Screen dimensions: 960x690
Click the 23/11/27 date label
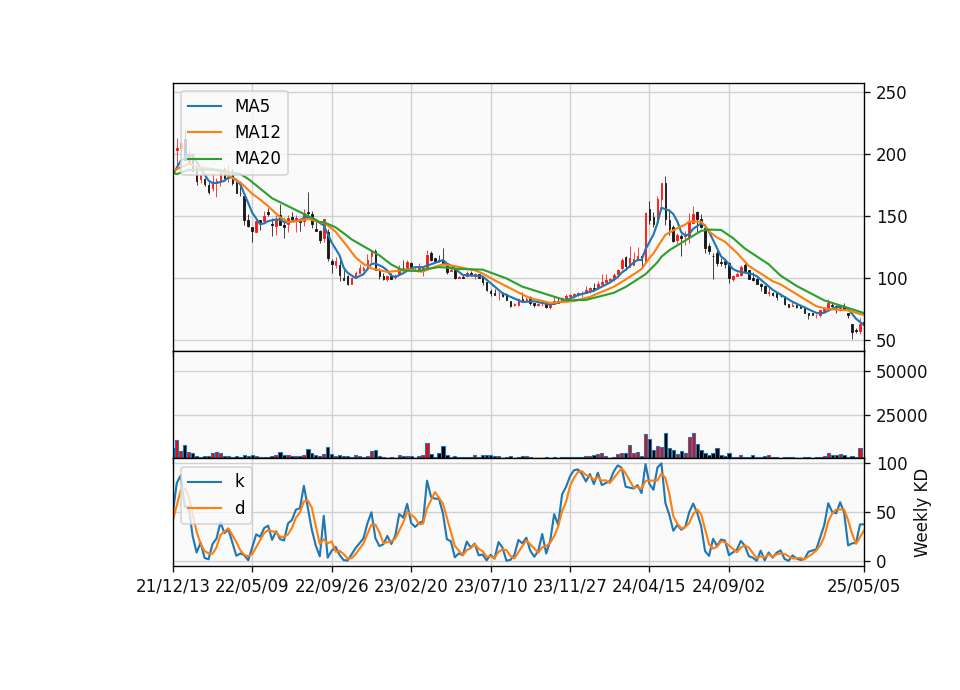coord(570,586)
